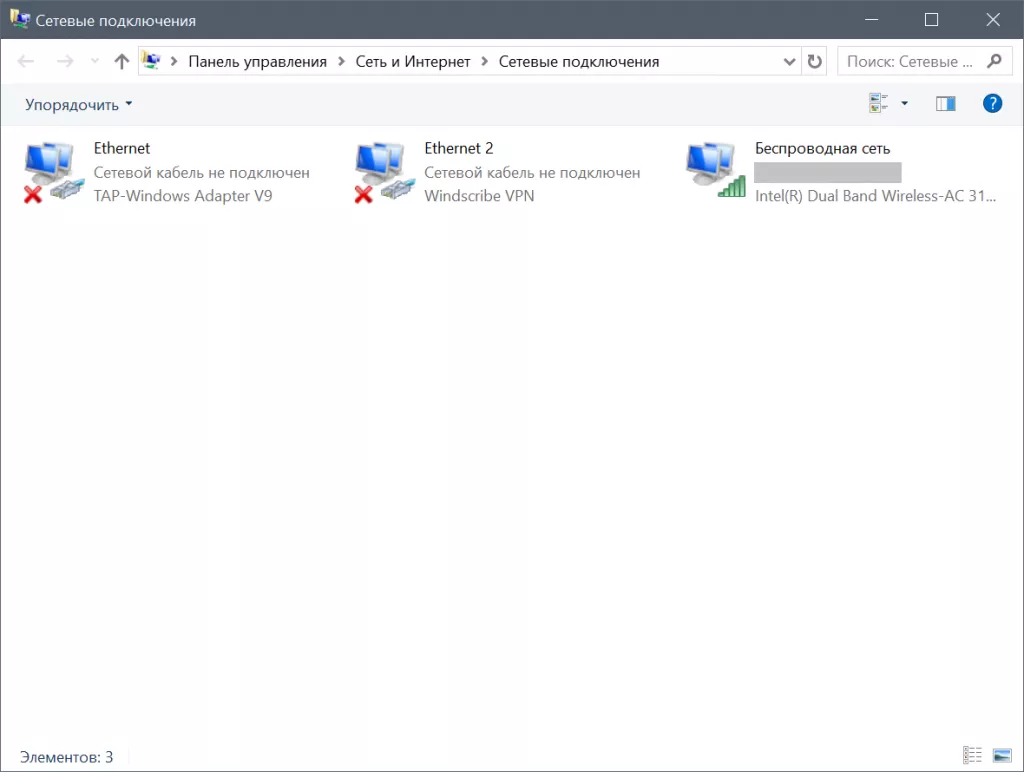1024x772 pixels.
Task: Click the up navigation arrow
Action: [121, 61]
